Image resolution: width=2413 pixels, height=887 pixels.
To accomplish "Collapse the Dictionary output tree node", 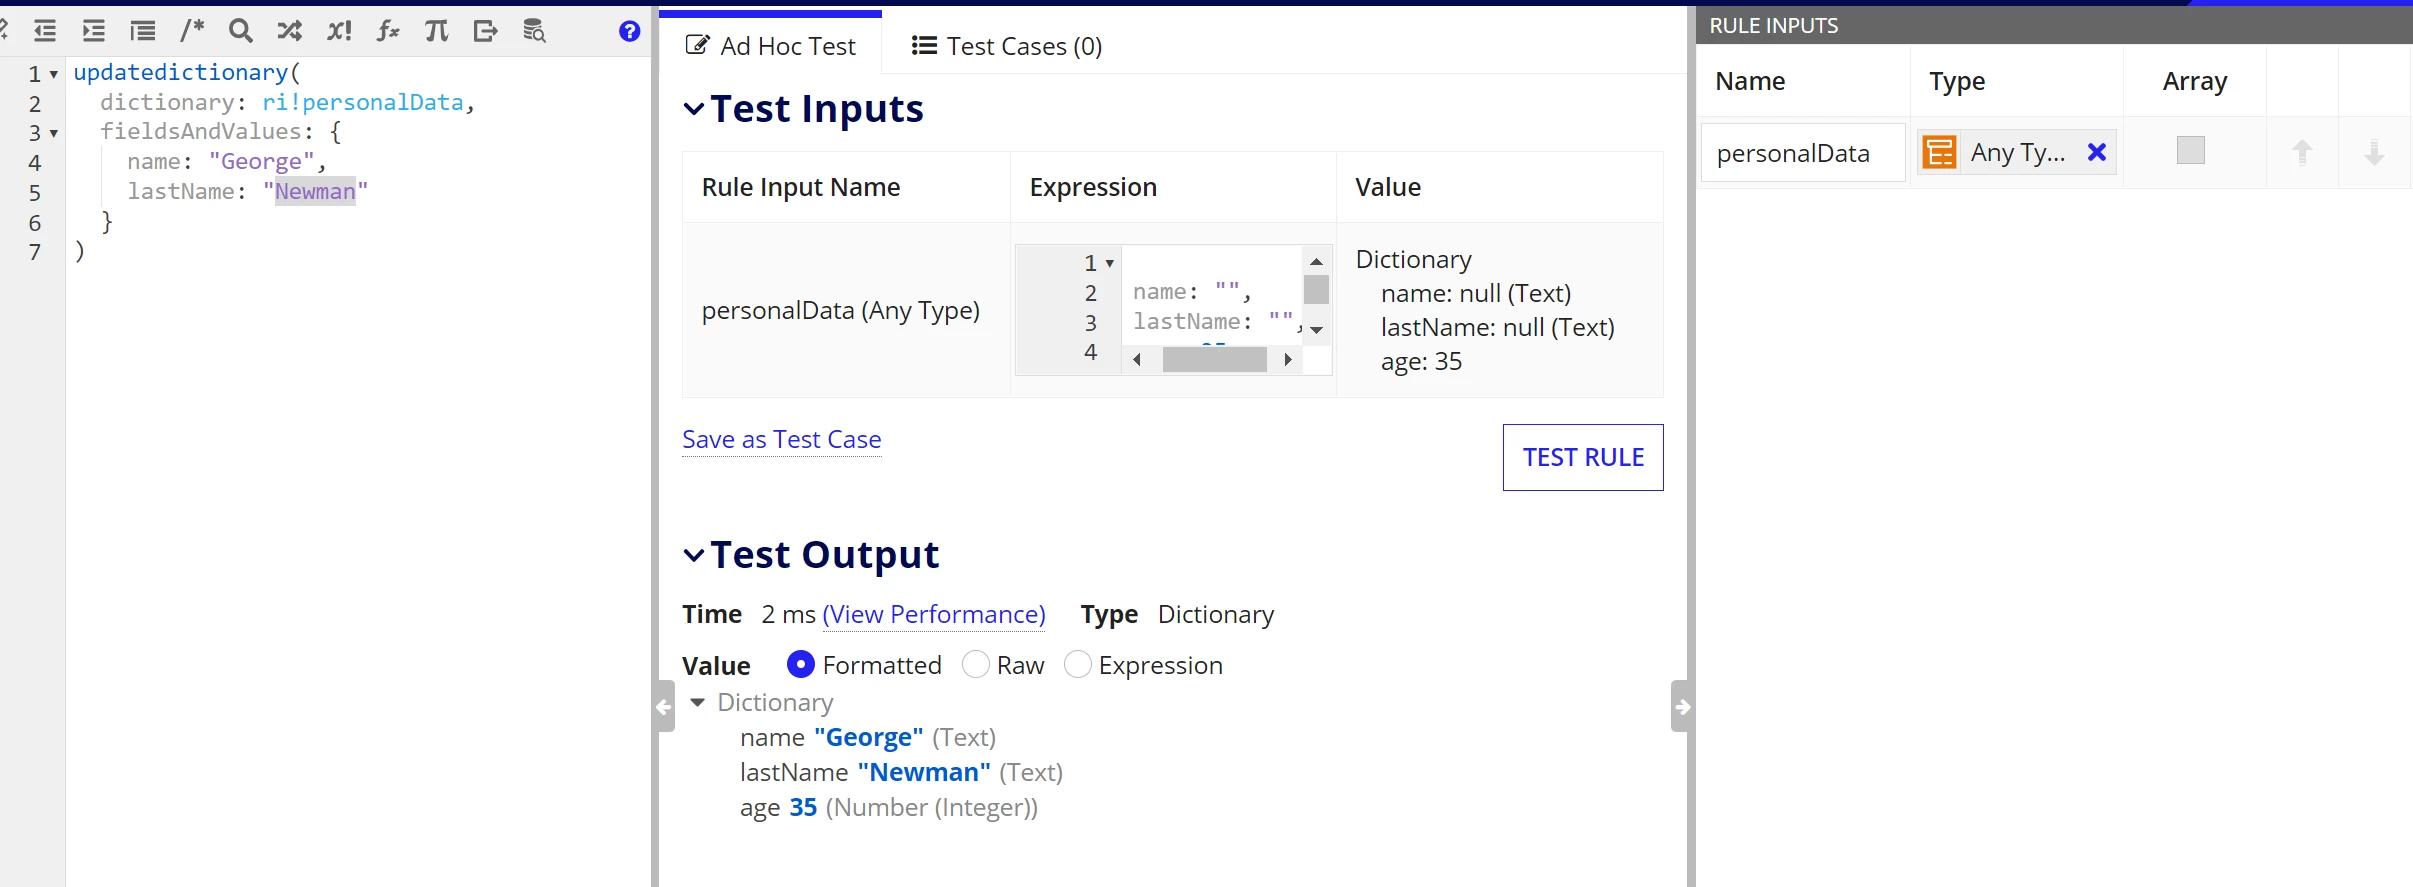I will (x=698, y=702).
